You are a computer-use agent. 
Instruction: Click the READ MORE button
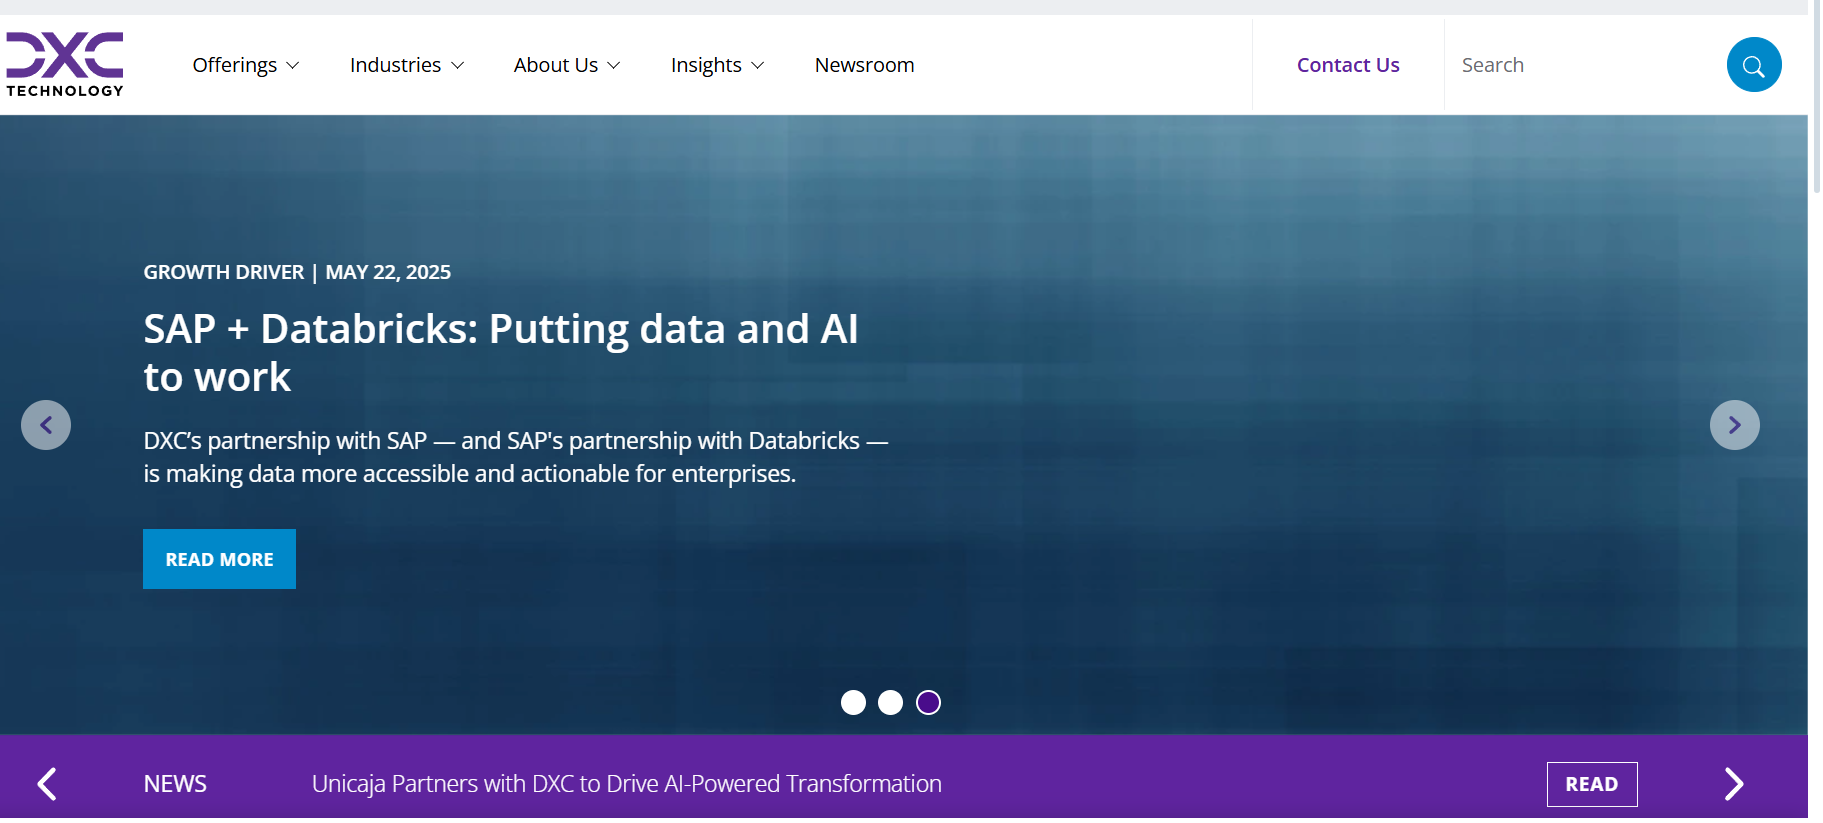[x=219, y=559]
